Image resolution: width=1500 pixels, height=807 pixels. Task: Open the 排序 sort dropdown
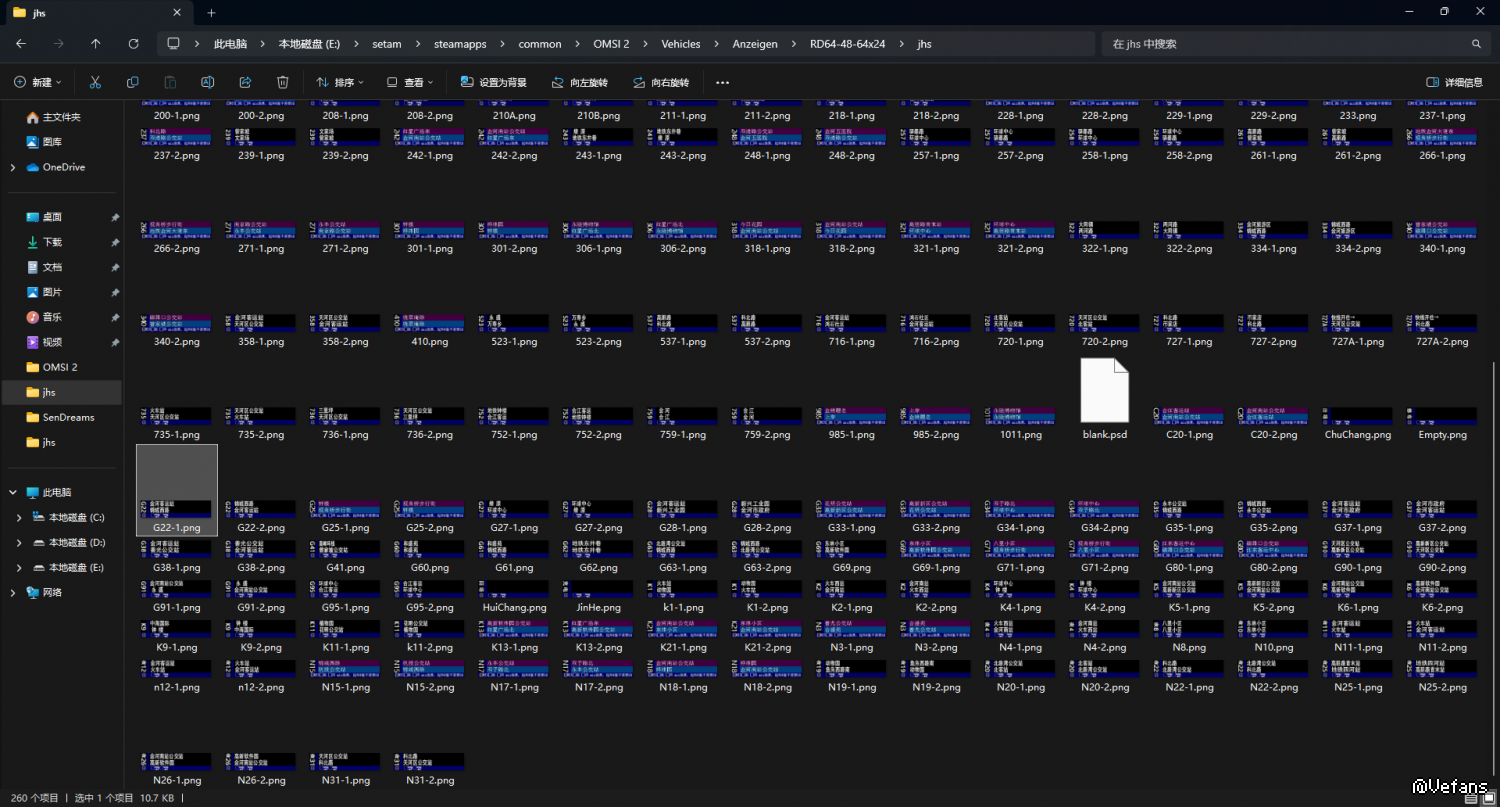340,82
